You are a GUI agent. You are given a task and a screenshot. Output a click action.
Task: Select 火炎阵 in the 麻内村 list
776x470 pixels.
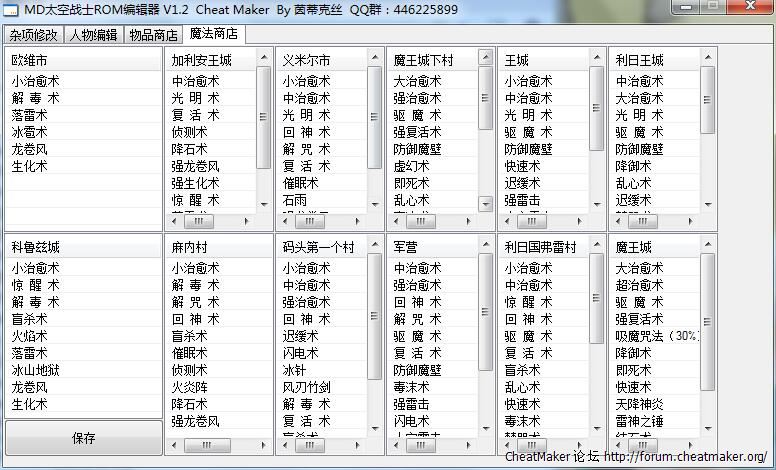[x=189, y=387]
